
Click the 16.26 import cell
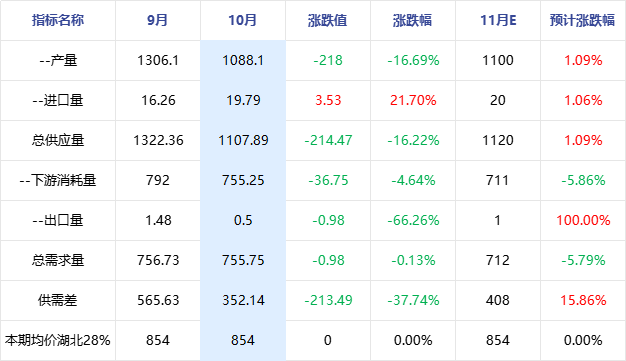(158, 100)
